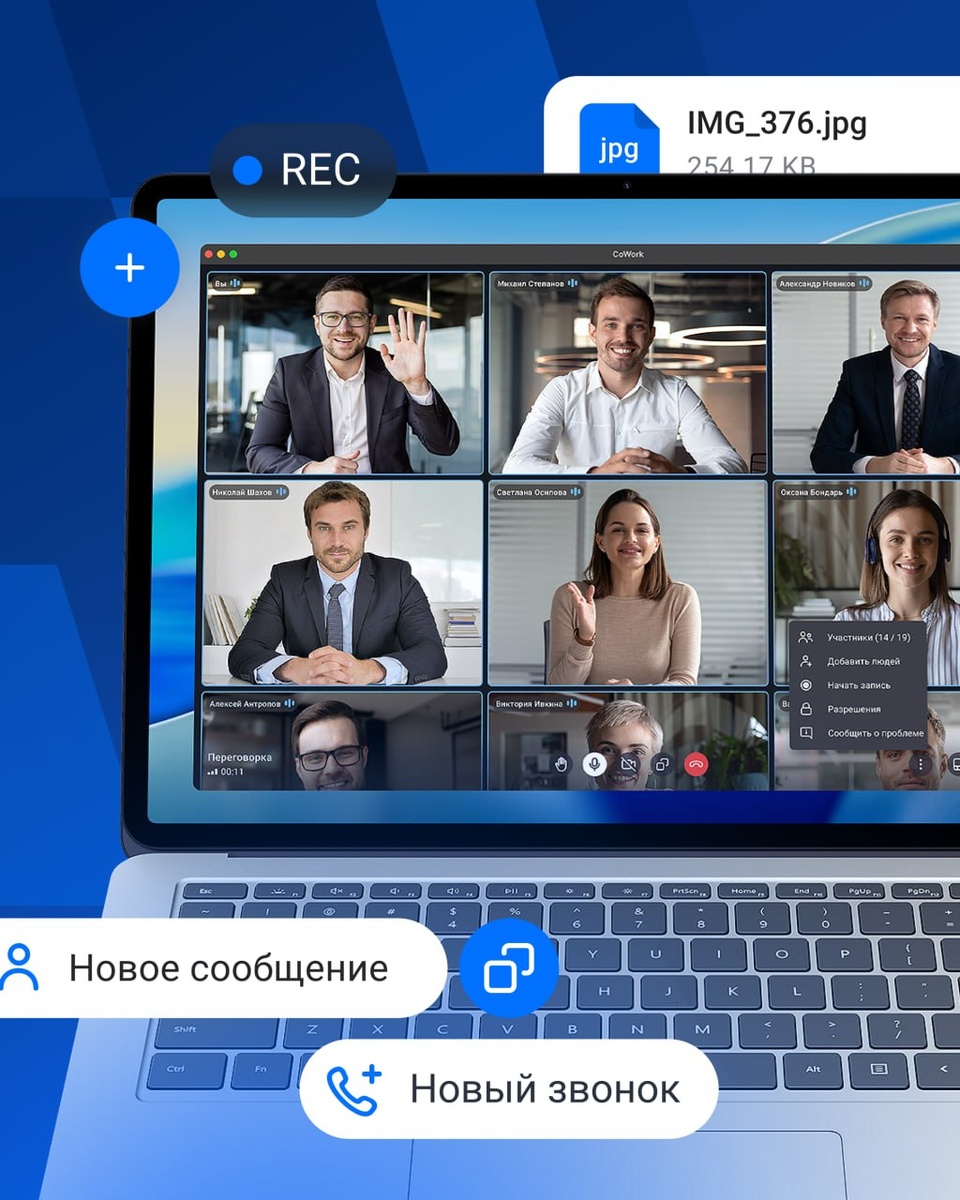Select Начать запись in the menu
Viewport: 960px width, 1200px height.
tap(857, 685)
